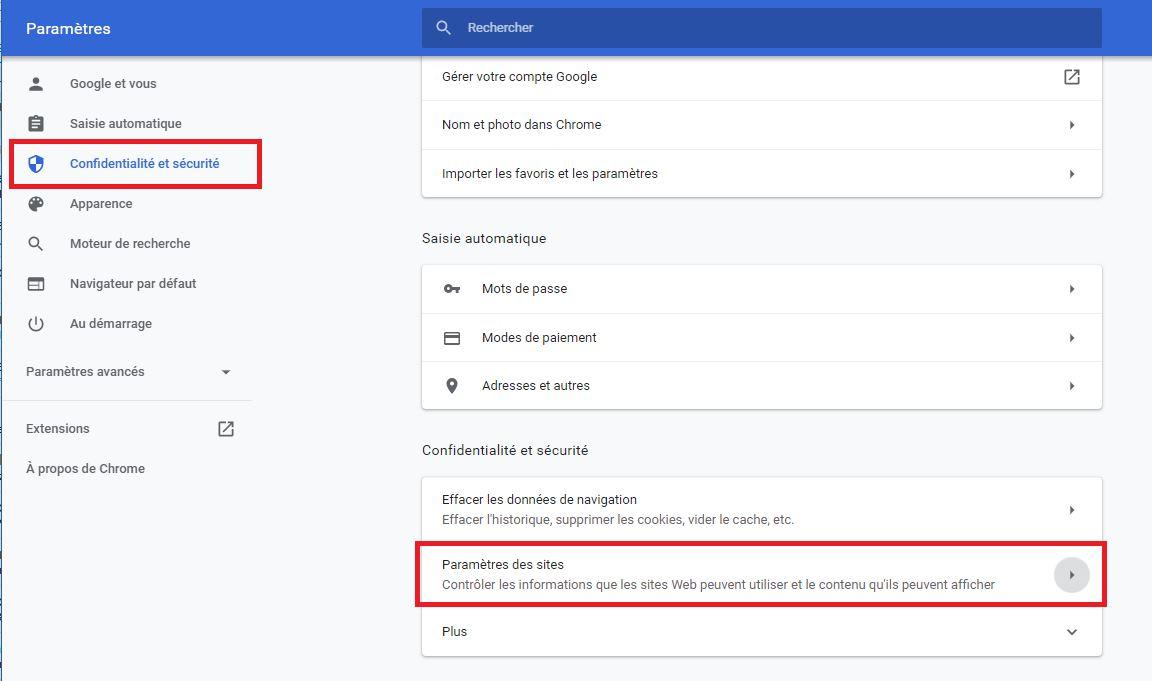
Task: Click the search magnifier icon in the Rechercher bar
Action: tap(444, 28)
